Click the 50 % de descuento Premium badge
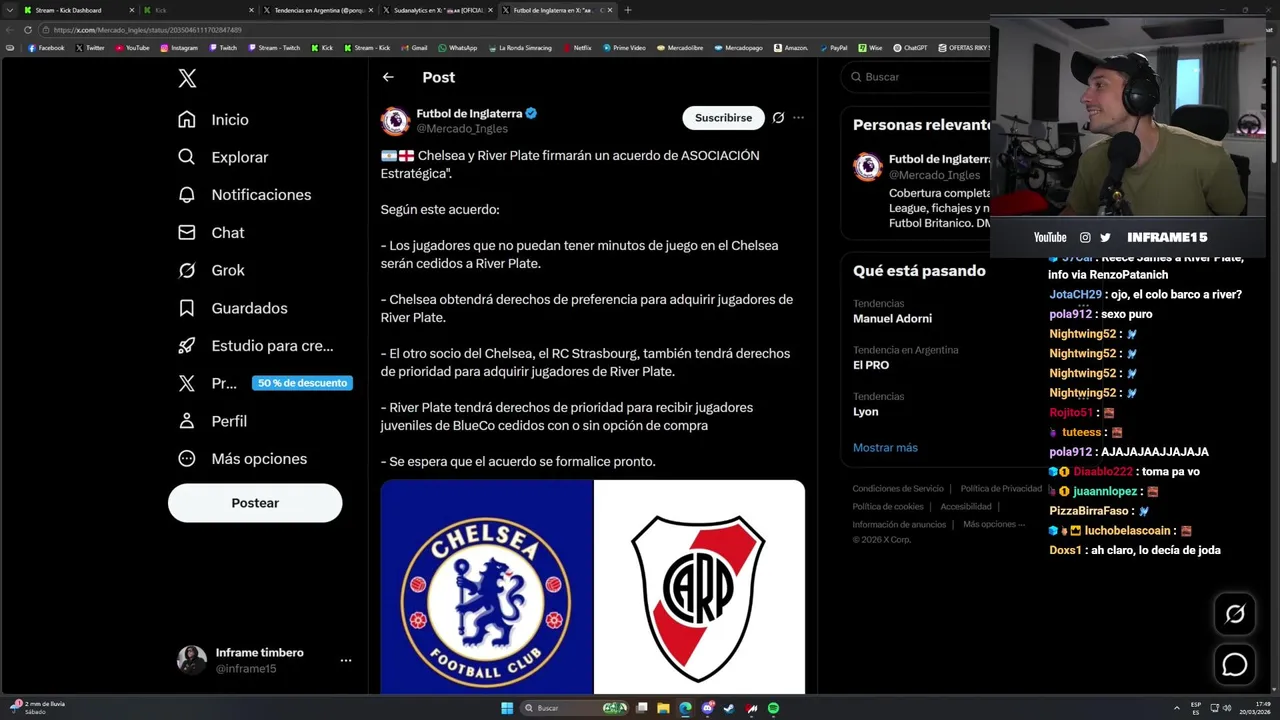The height and width of the screenshot is (720, 1280). point(302,383)
